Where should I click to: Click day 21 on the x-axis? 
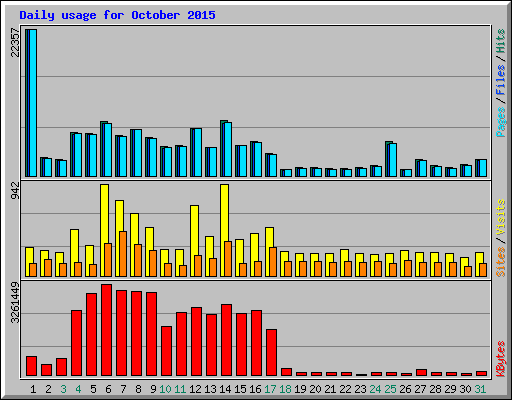point(330,389)
